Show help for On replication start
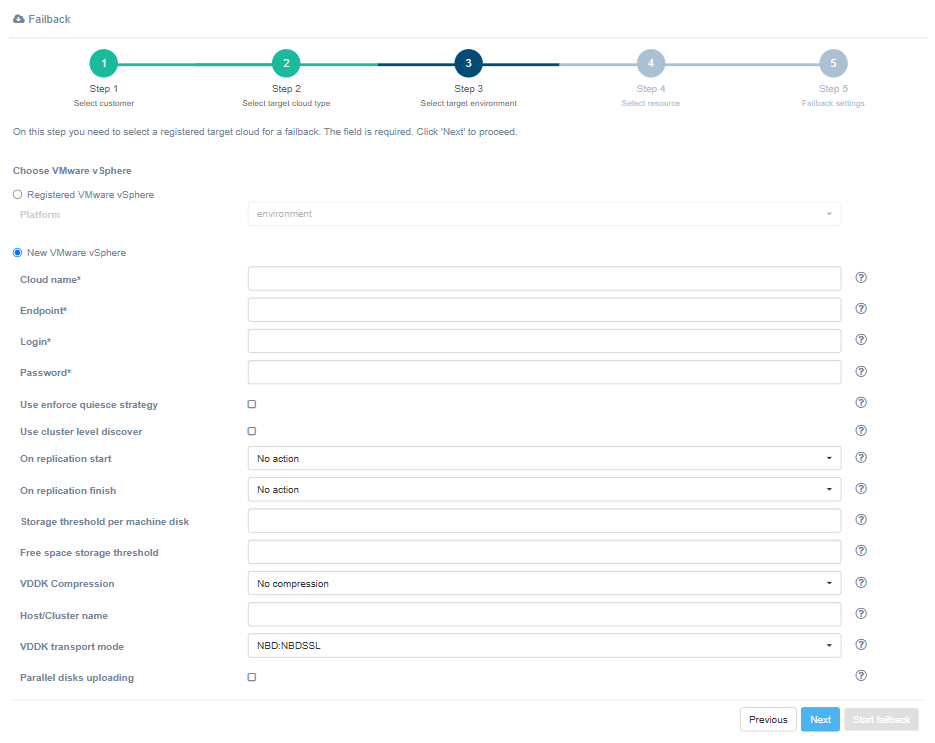Viewport: 935px width, 743px height. click(x=860, y=457)
